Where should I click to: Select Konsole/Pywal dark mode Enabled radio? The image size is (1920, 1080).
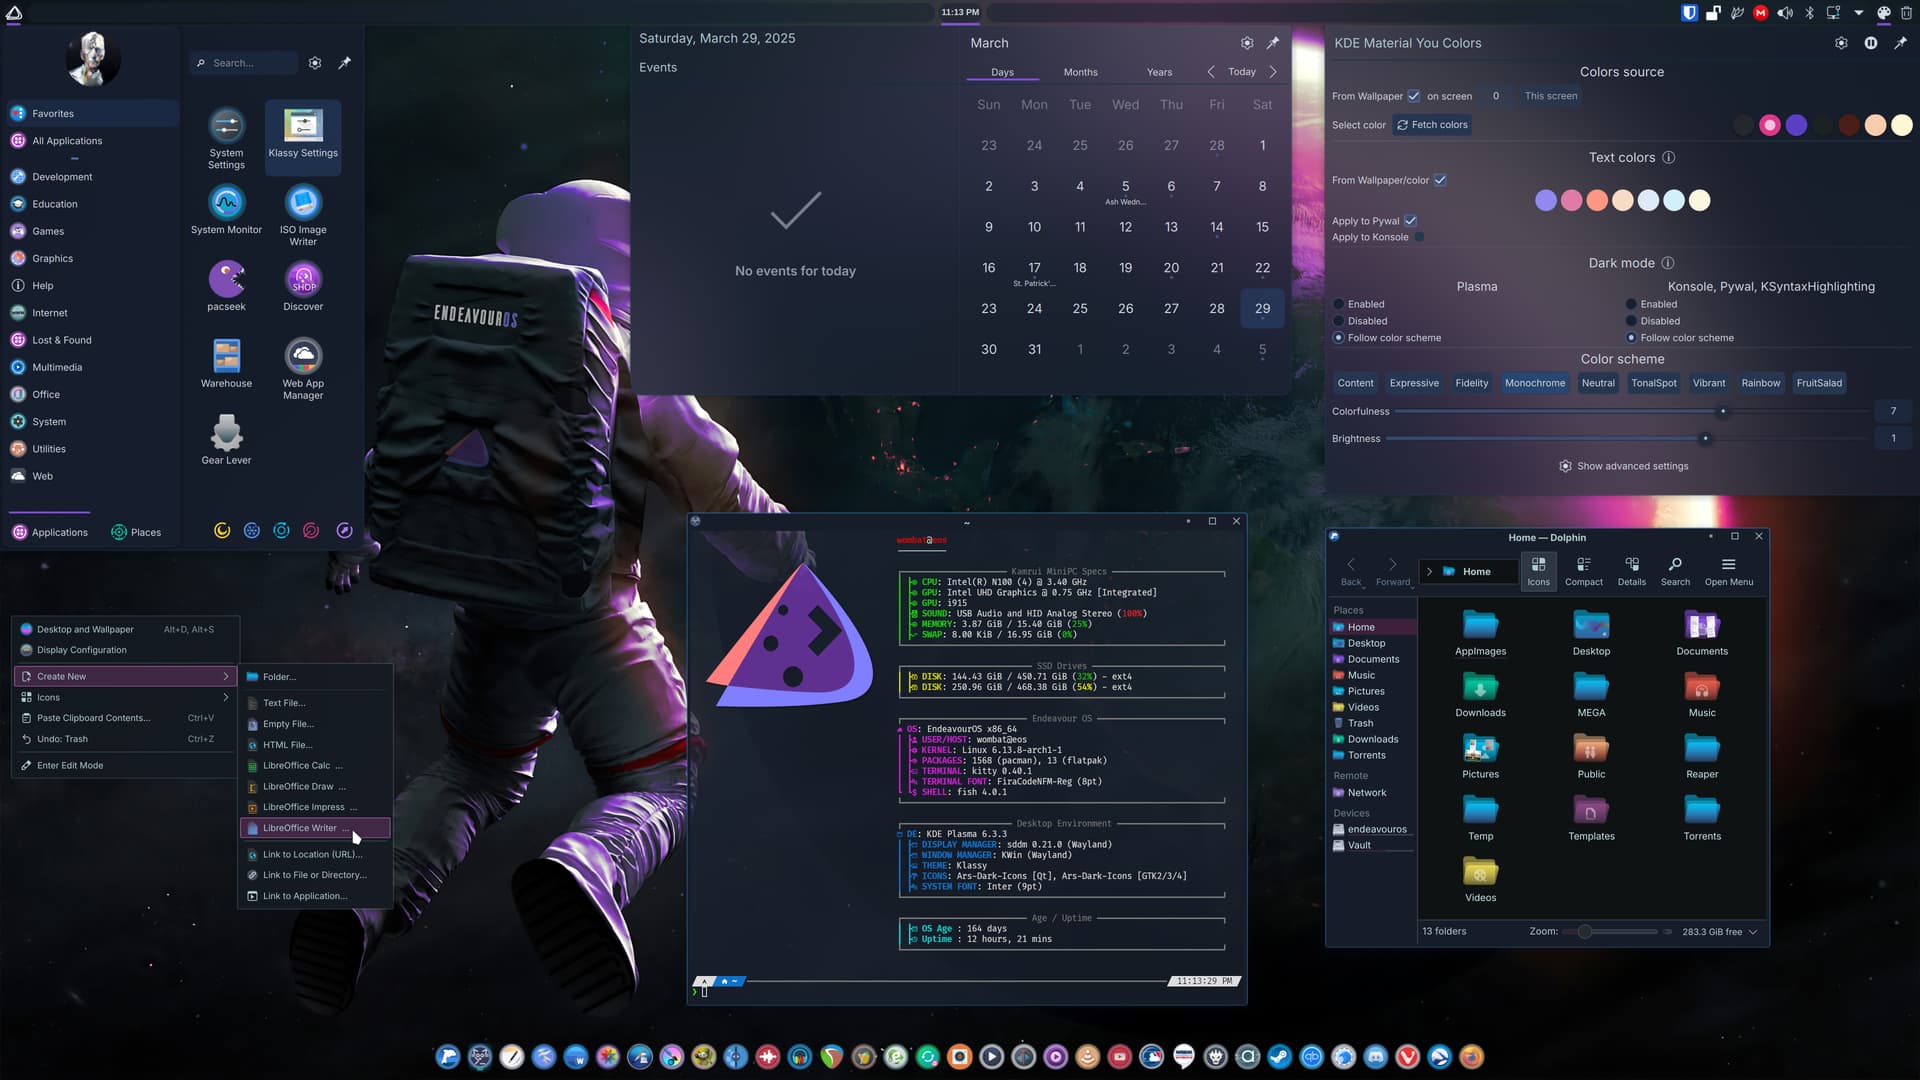pyautogui.click(x=1631, y=304)
